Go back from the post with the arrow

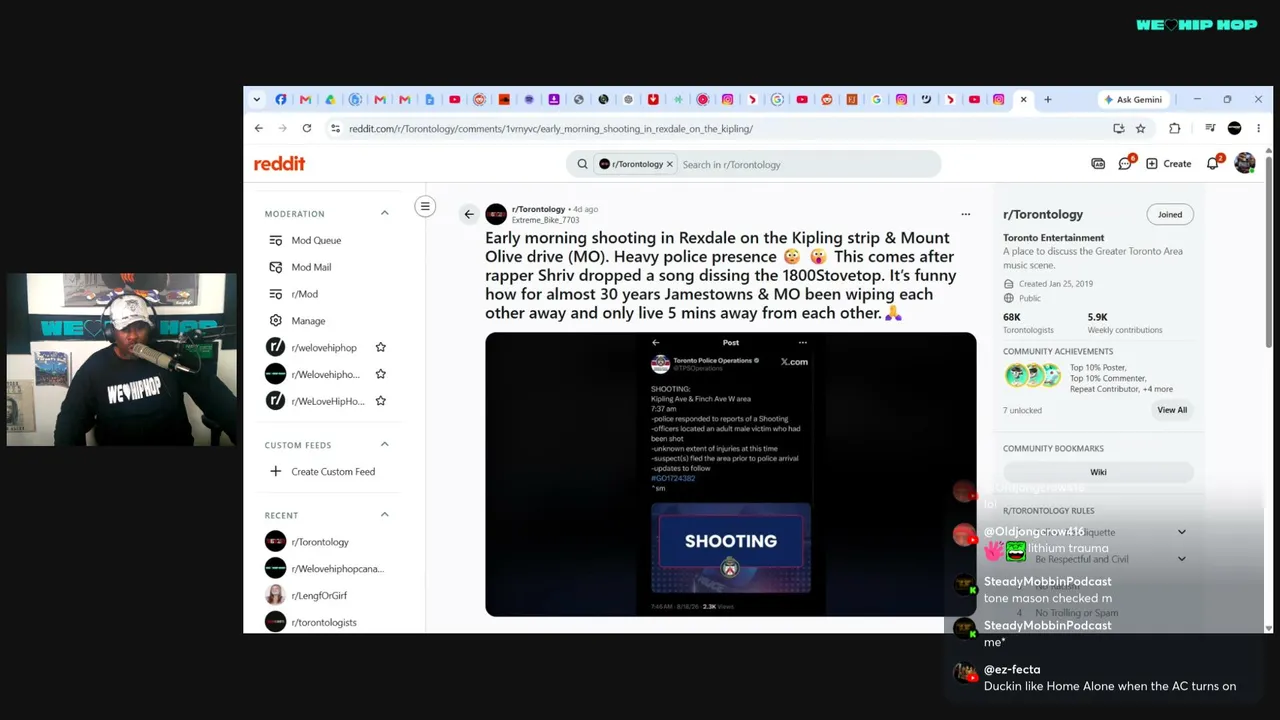coord(469,214)
